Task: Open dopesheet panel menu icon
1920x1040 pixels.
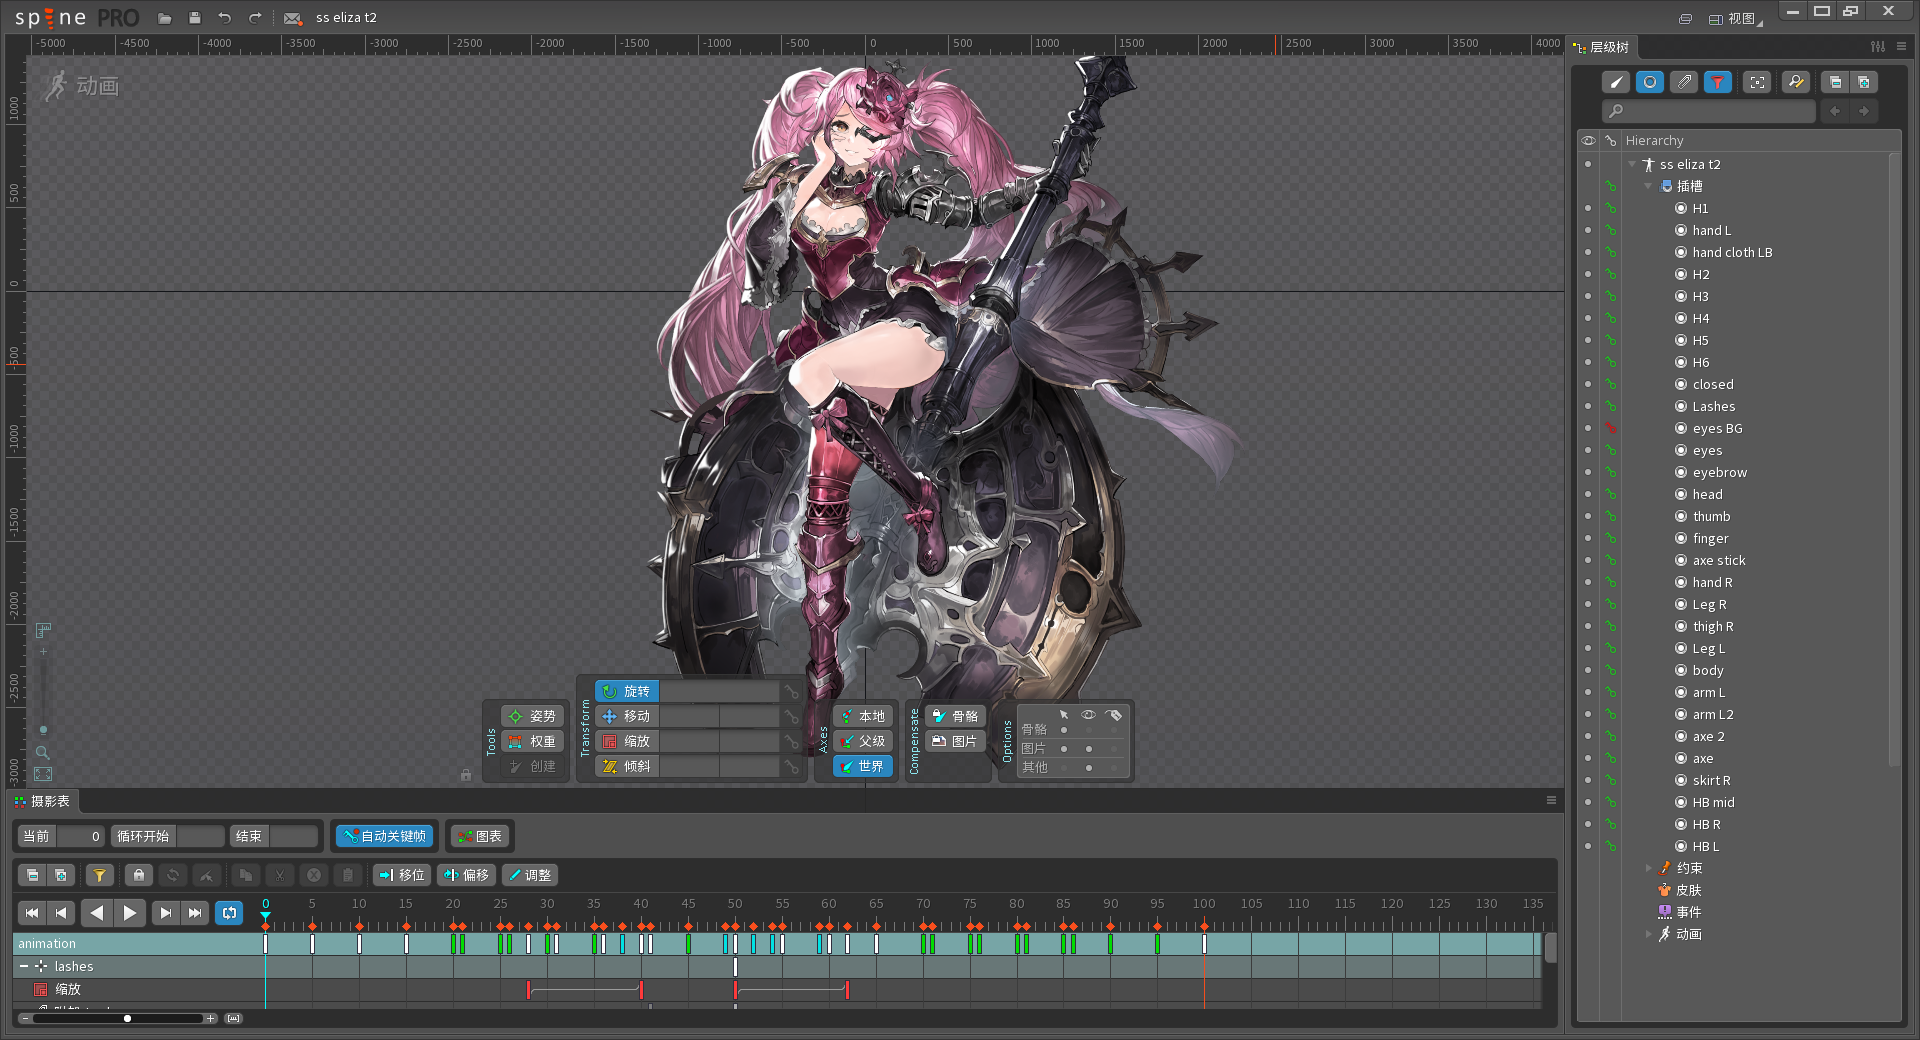Action: point(1551,800)
